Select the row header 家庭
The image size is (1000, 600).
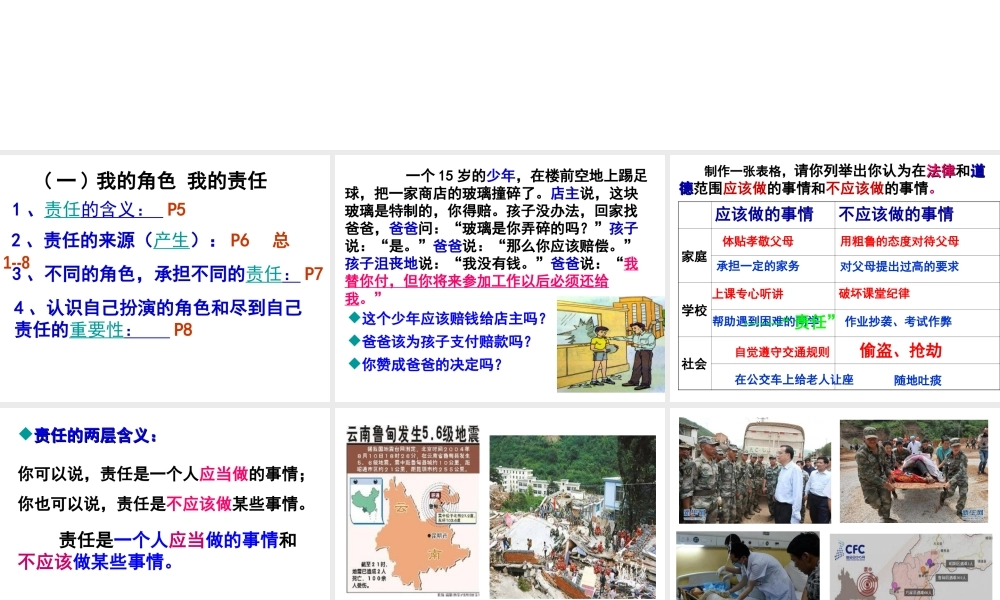coord(694,256)
